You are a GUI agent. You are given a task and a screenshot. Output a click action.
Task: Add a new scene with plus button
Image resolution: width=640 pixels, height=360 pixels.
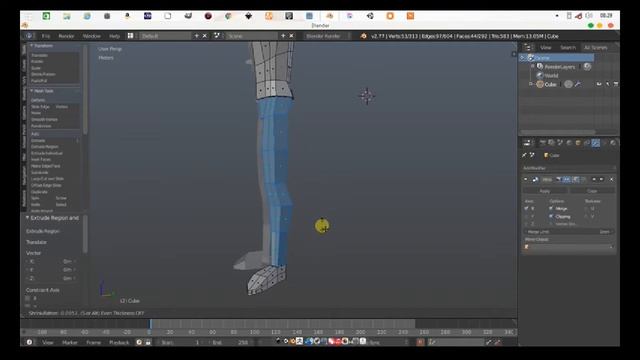coord(283,36)
